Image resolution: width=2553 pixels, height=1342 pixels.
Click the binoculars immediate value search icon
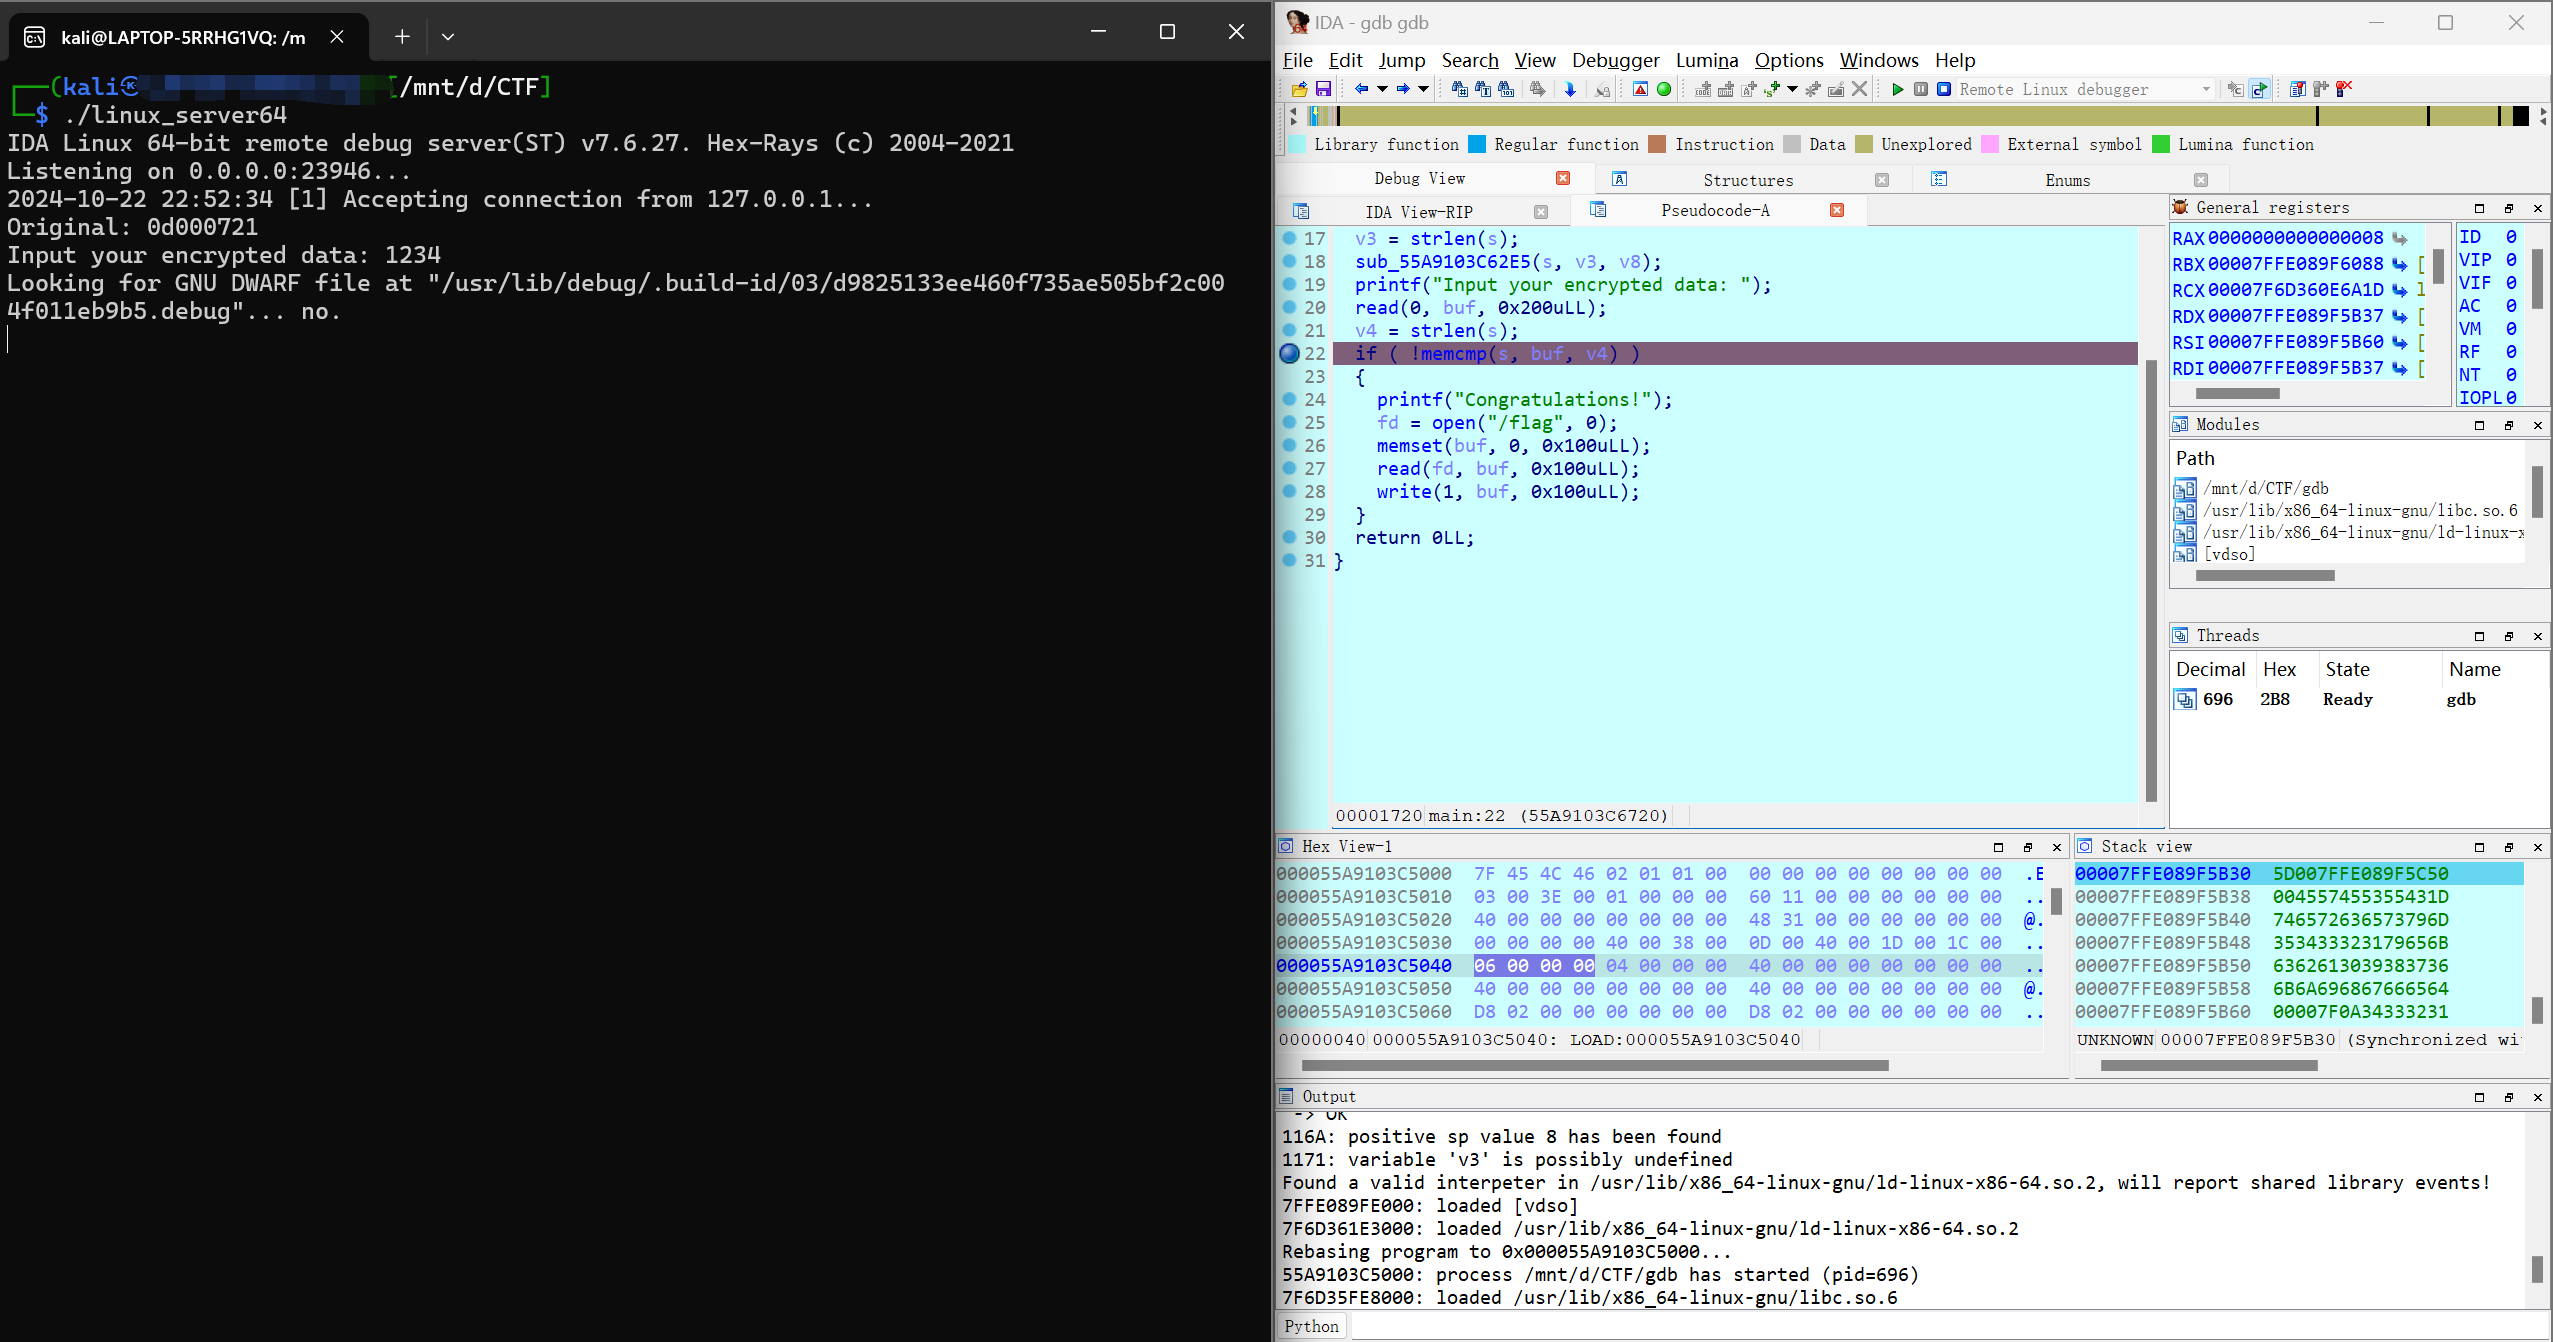1459,89
